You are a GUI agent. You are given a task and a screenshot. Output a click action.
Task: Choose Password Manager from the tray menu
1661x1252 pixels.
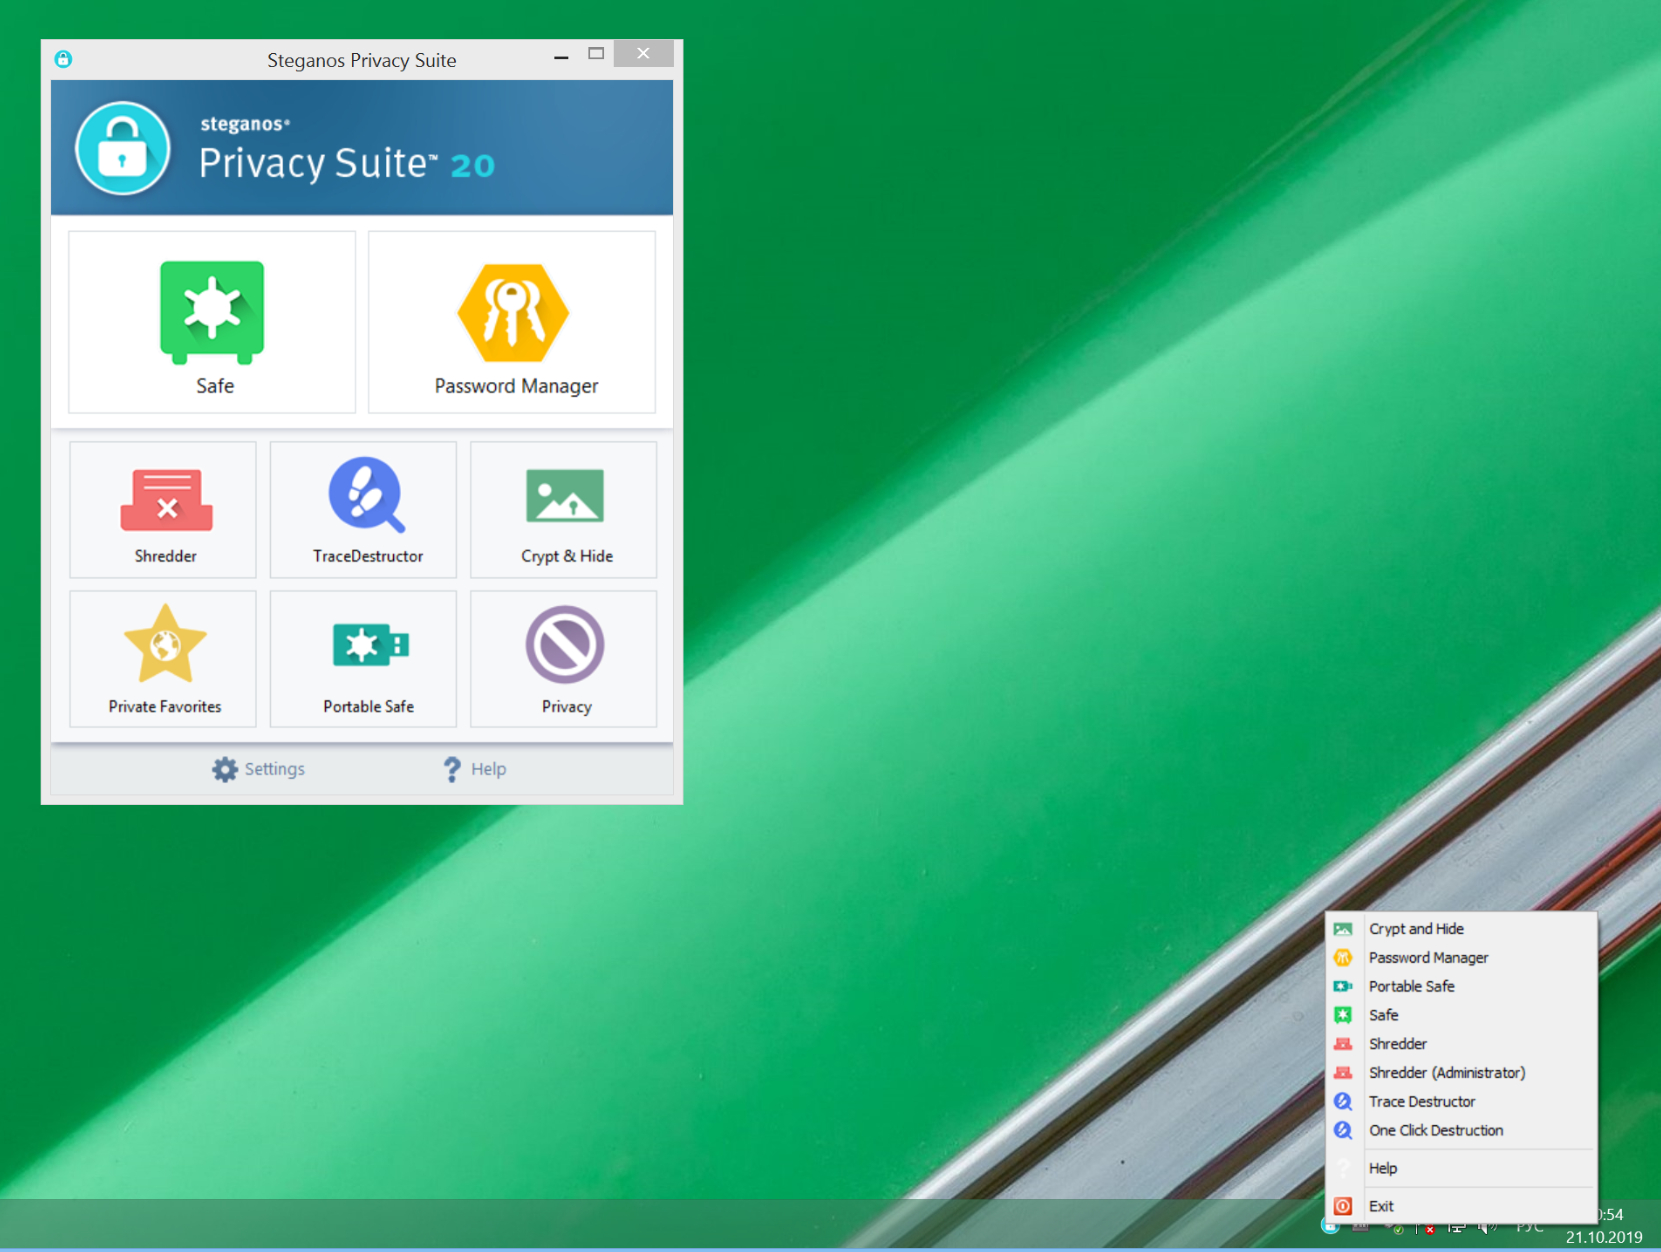tap(1461, 958)
